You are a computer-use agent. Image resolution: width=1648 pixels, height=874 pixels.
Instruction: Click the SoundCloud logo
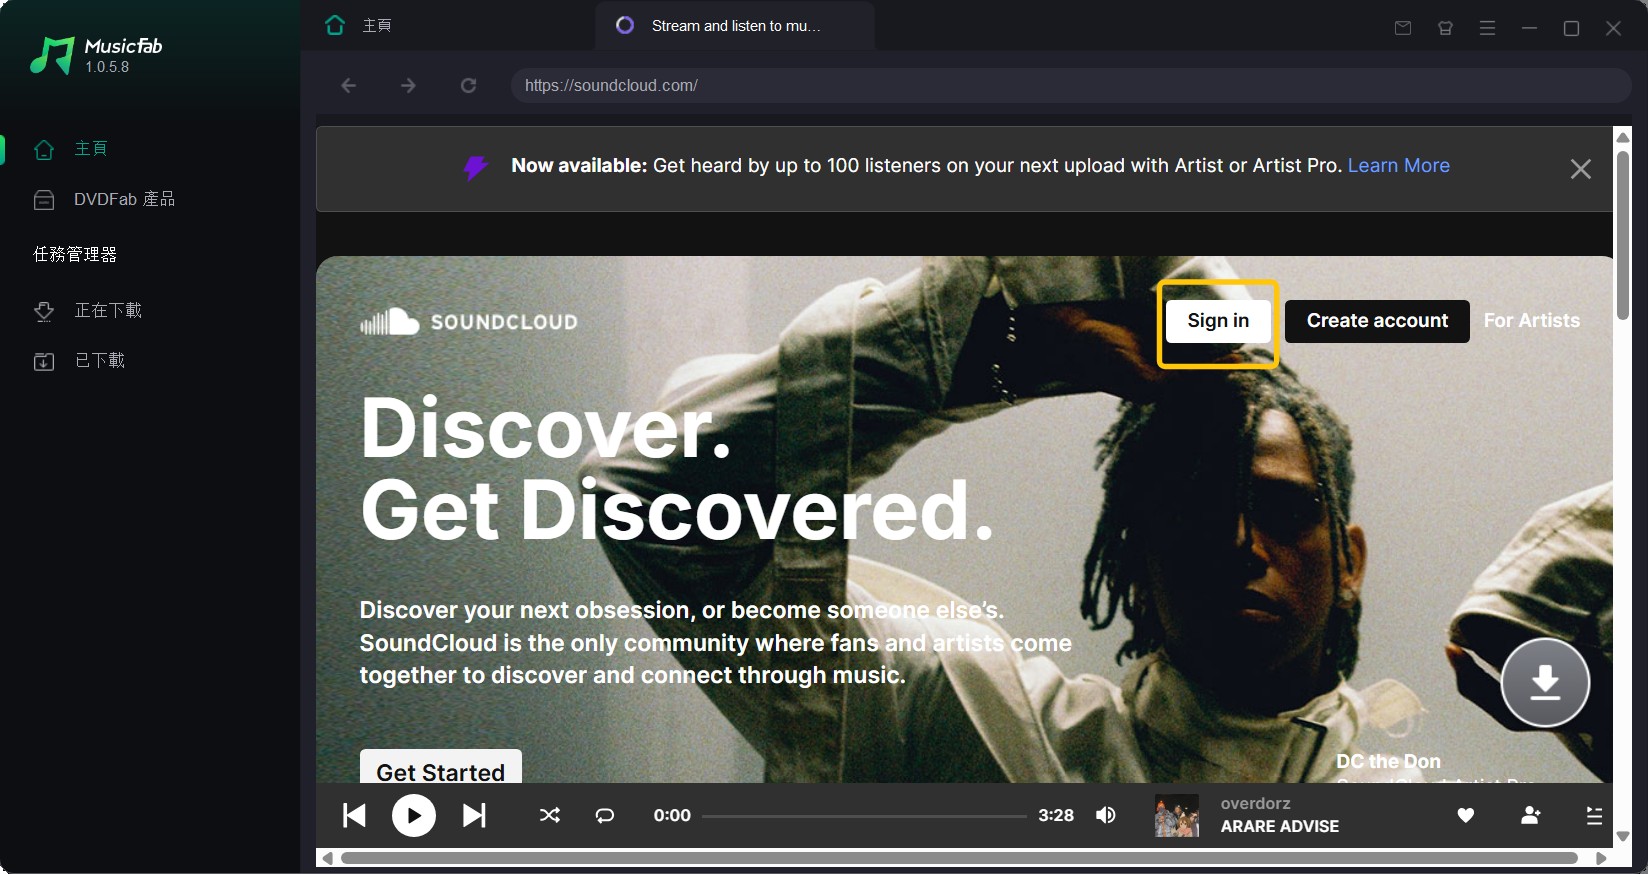pyautogui.click(x=469, y=321)
